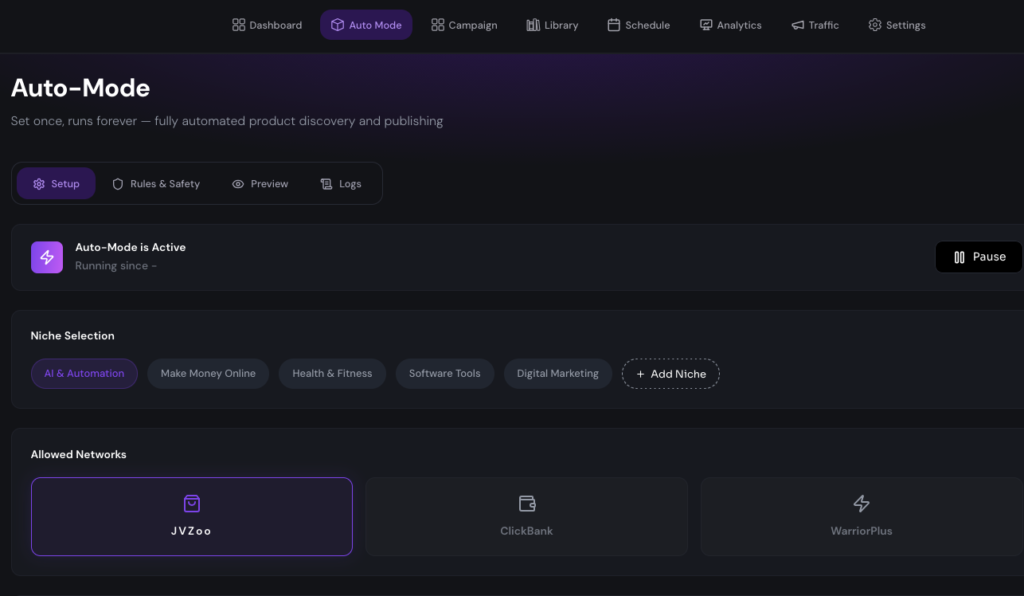Toggle the Digital Marketing niche chip

(558, 373)
